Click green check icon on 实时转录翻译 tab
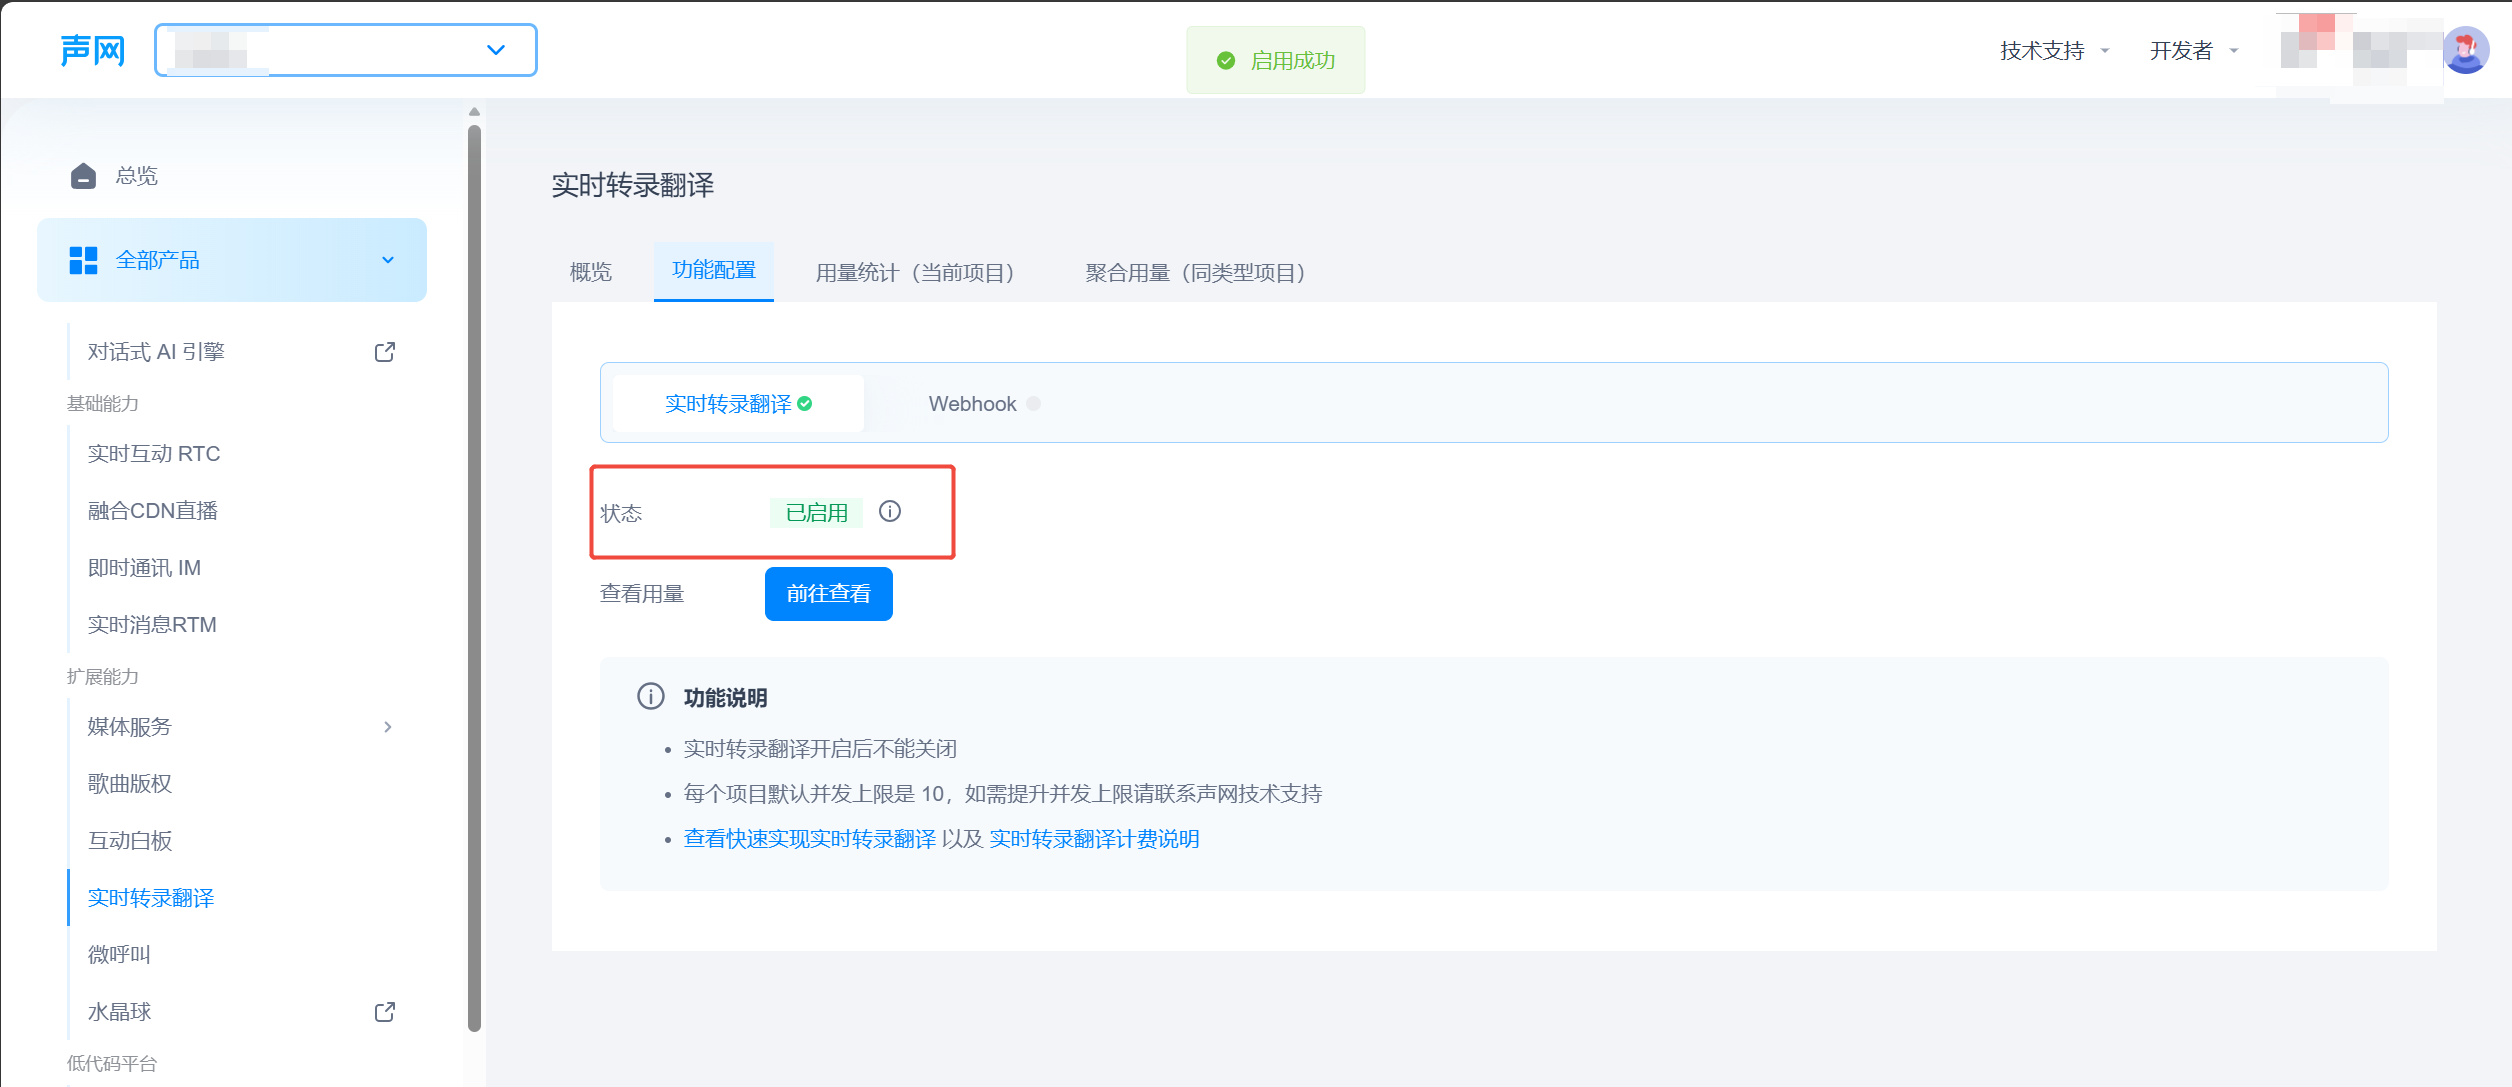Image resolution: width=2512 pixels, height=1087 pixels. coord(805,404)
